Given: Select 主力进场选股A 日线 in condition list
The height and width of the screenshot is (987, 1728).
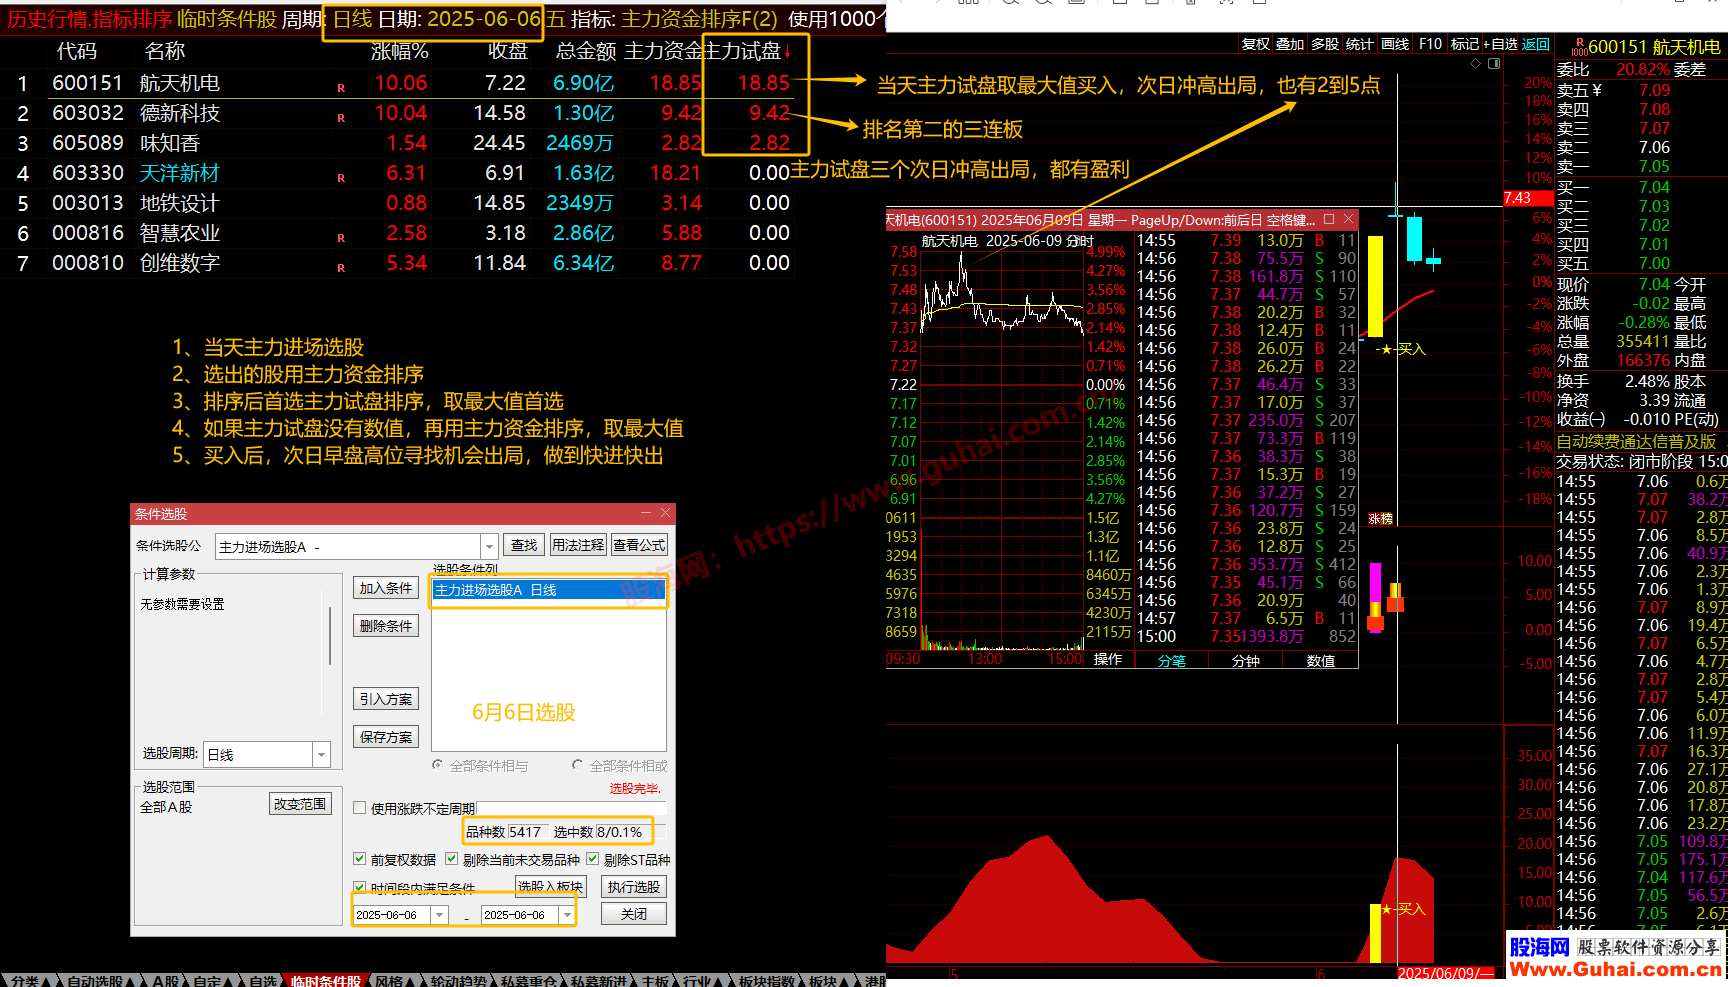Looking at the screenshot, I should 548,590.
